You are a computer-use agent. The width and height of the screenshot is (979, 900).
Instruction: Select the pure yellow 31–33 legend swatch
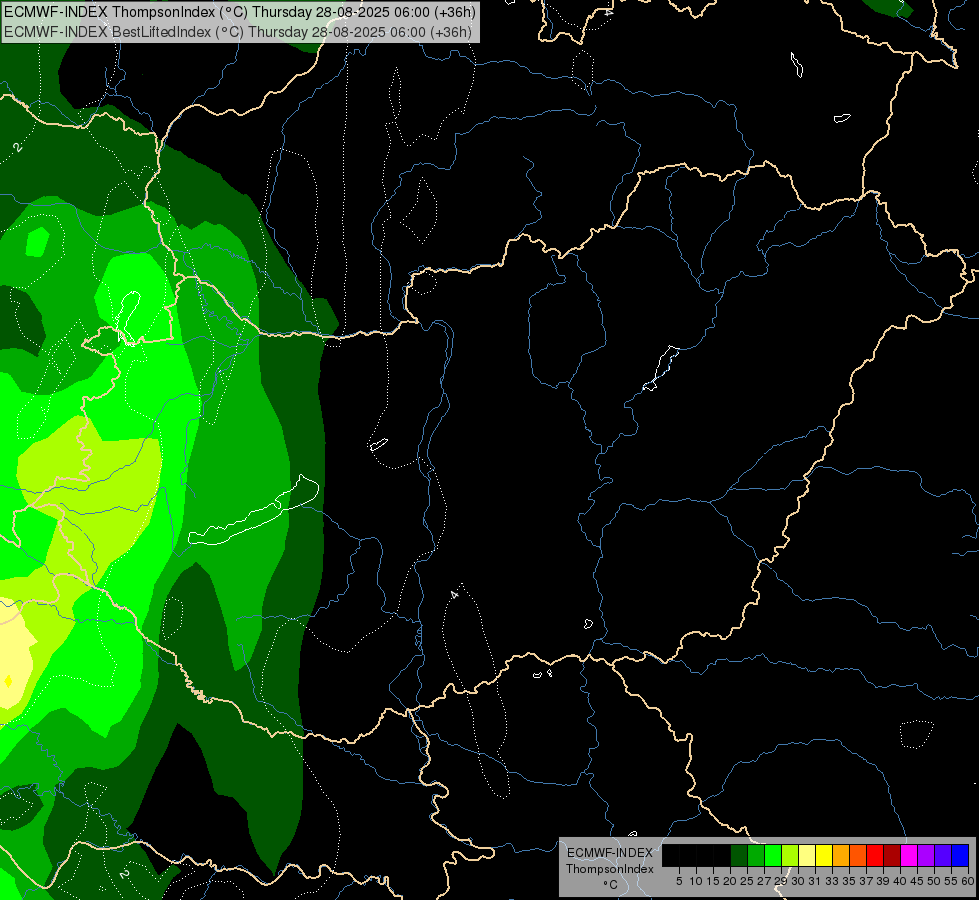824,855
